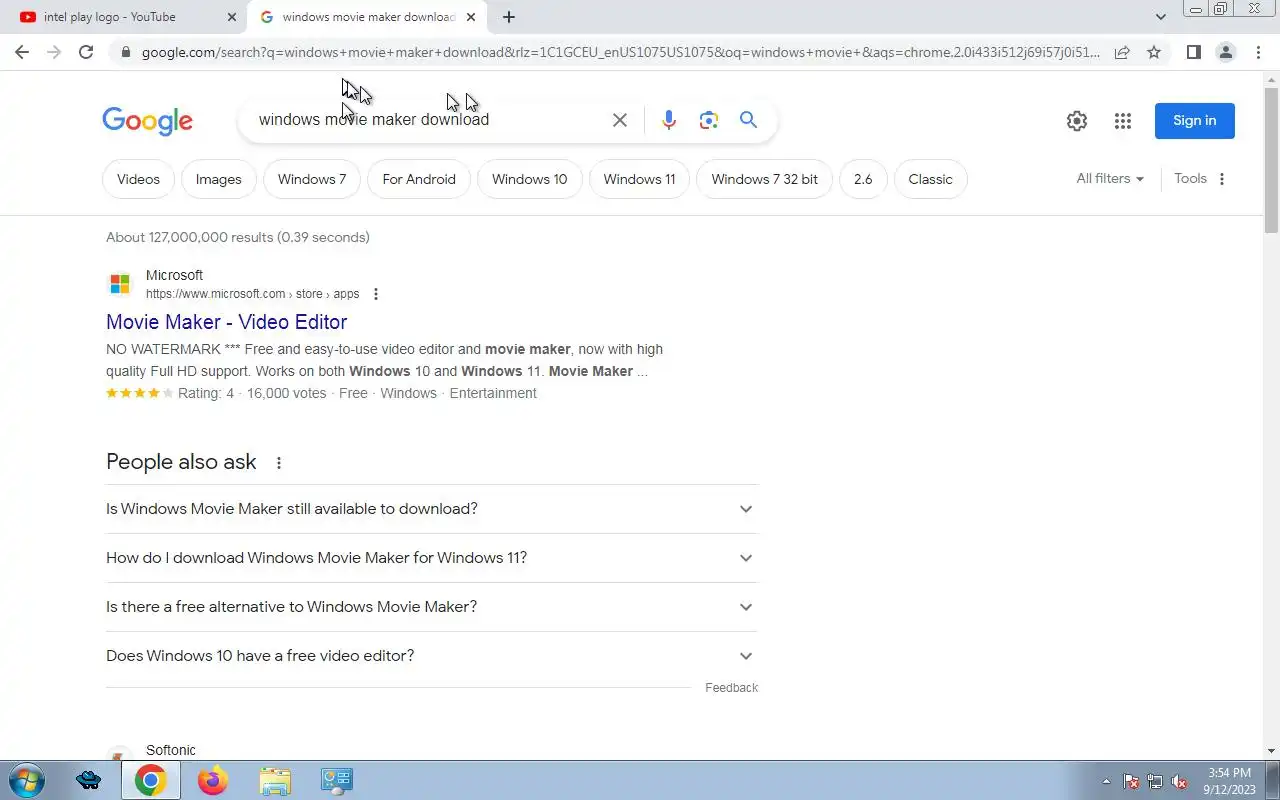This screenshot has height=800, width=1280.
Task: Open Action Center flag in tray
Action: [1131, 781]
